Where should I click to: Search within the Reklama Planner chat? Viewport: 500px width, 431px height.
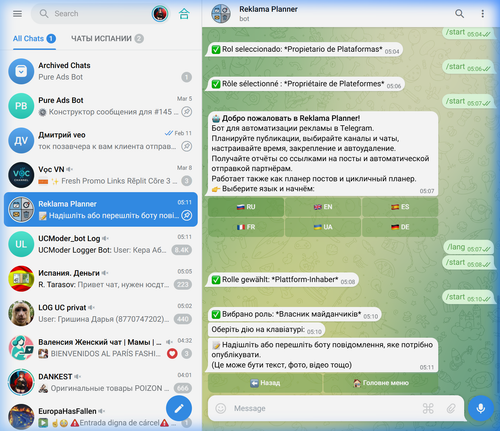(459, 14)
